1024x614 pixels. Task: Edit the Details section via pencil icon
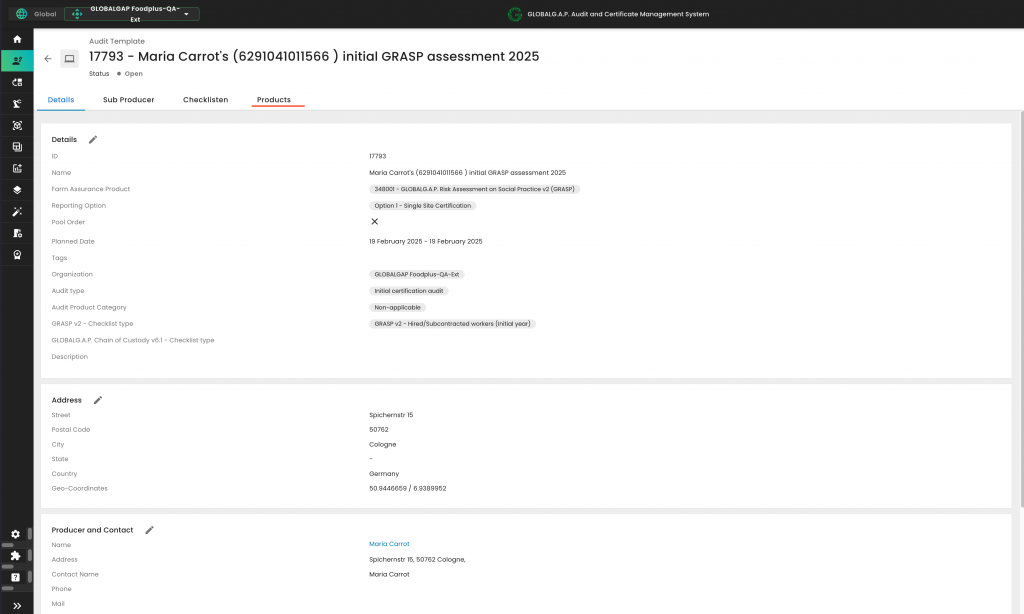click(x=93, y=140)
